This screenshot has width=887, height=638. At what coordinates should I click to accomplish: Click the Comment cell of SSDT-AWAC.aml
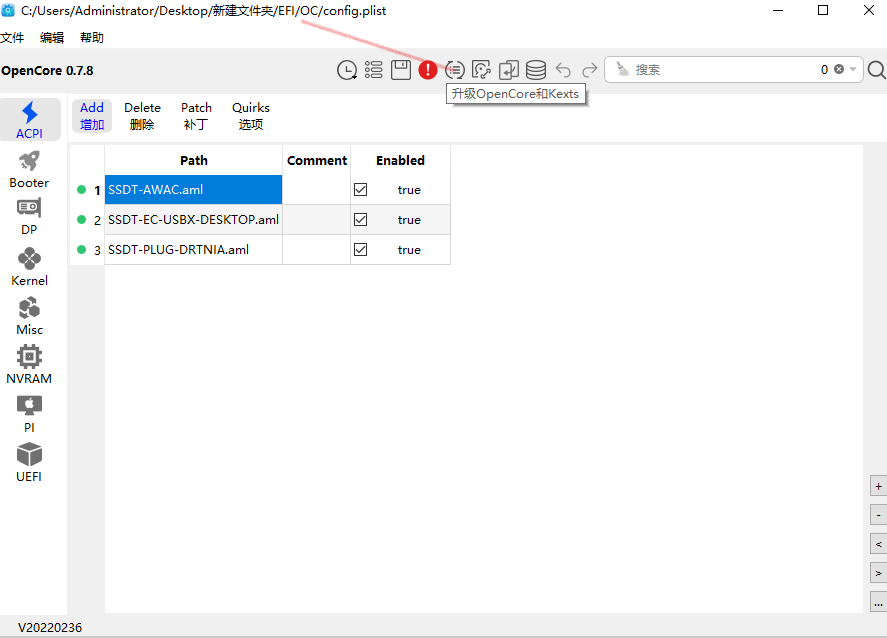tap(317, 189)
